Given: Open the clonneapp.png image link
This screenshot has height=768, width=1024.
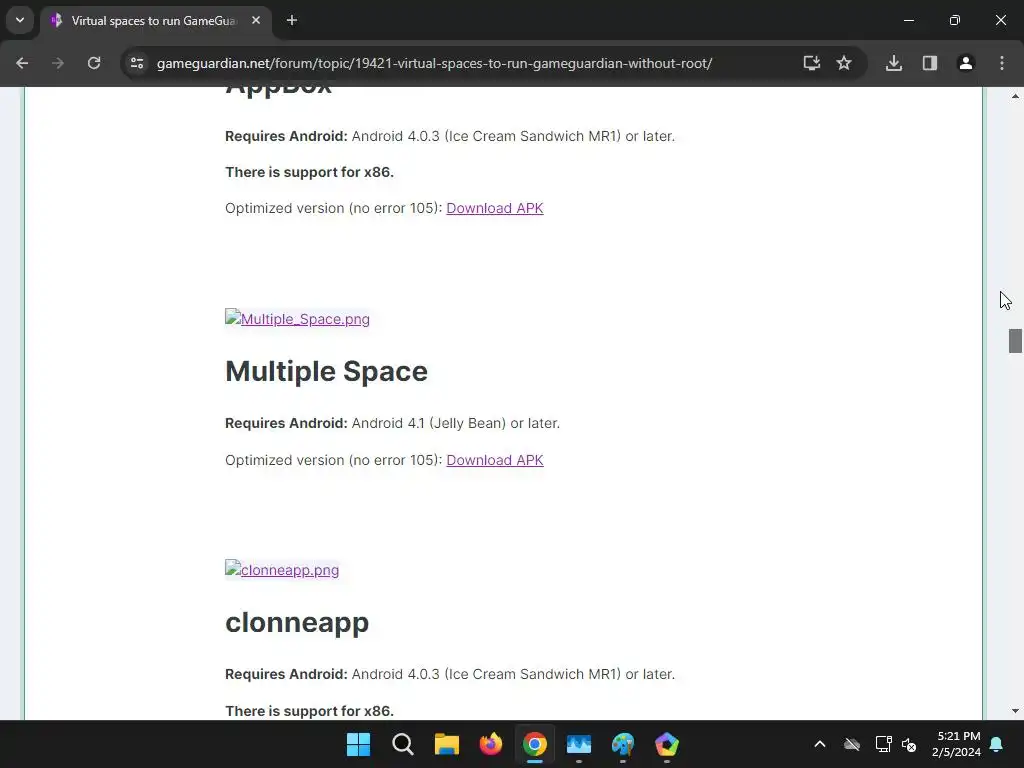Looking at the screenshot, I should pos(282,569).
